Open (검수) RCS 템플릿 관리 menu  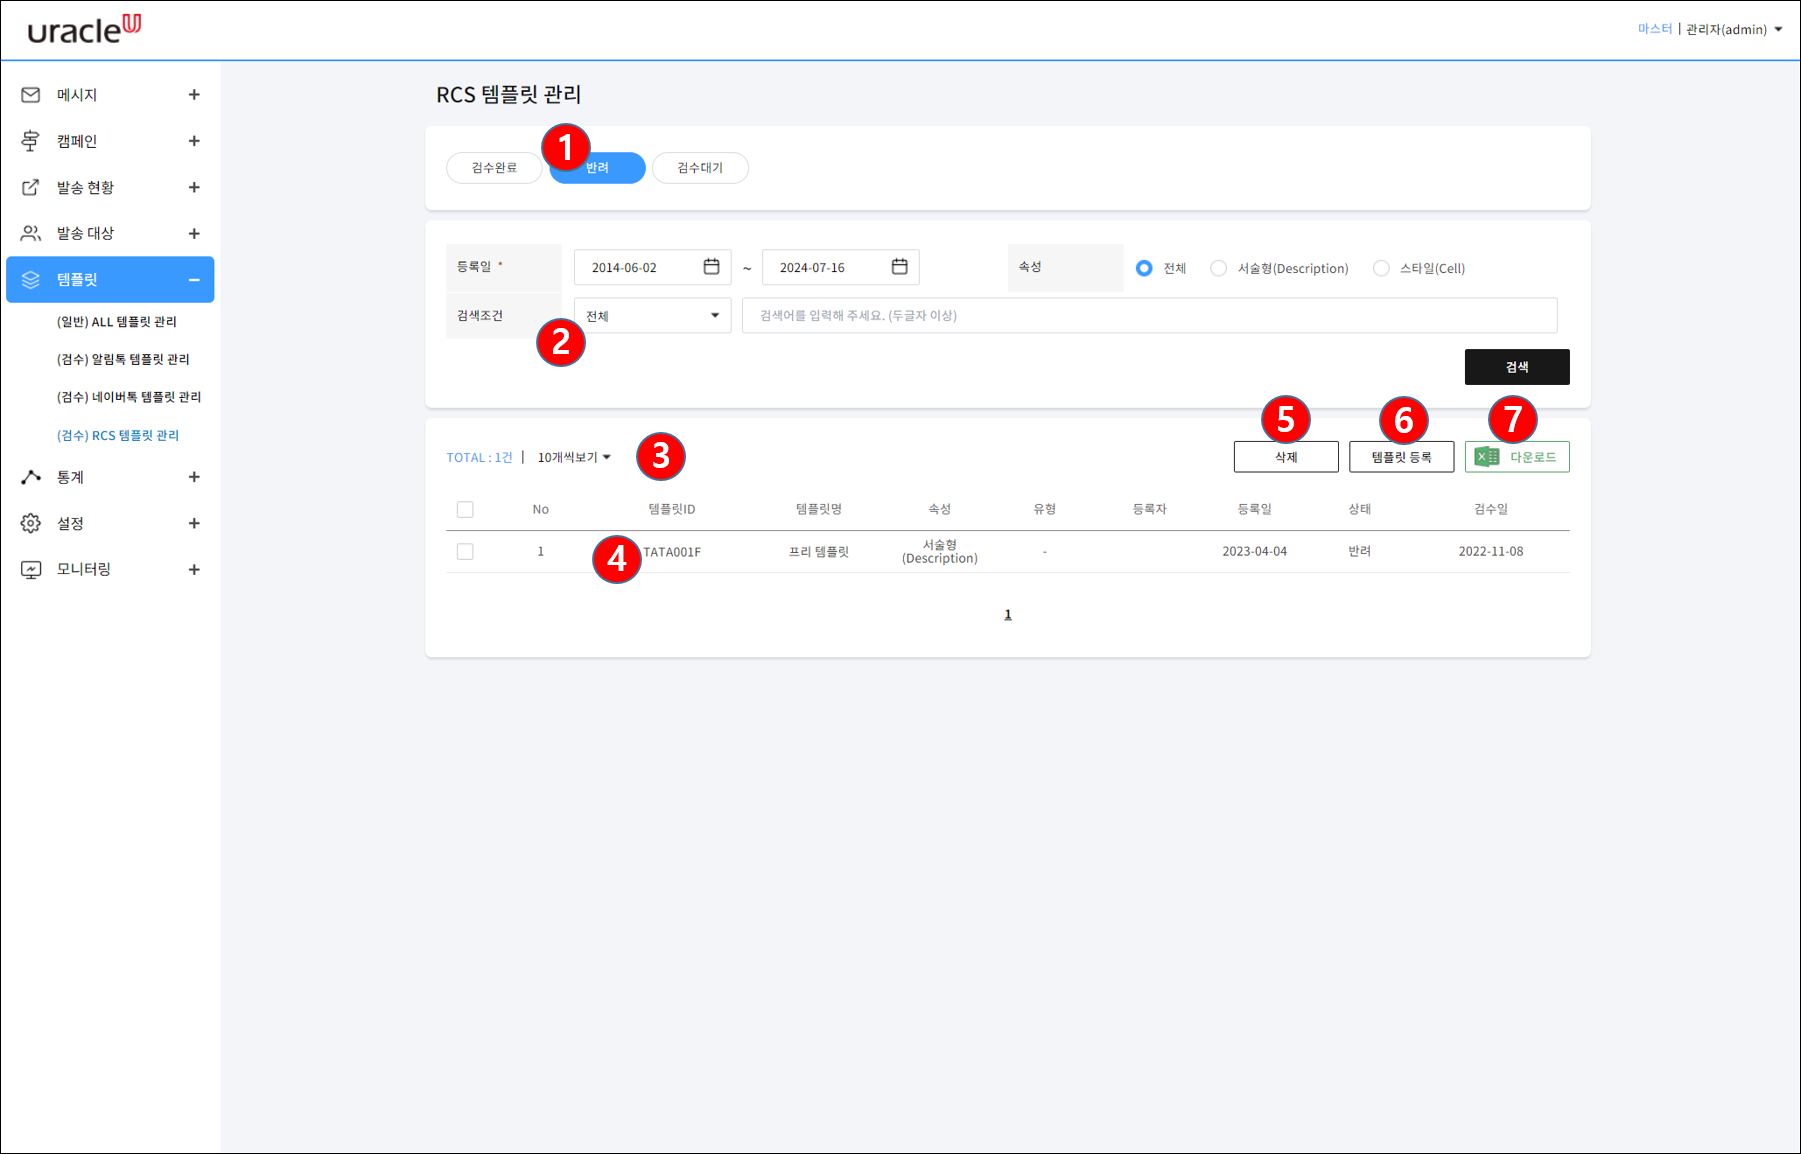click(x=118, y=435)
